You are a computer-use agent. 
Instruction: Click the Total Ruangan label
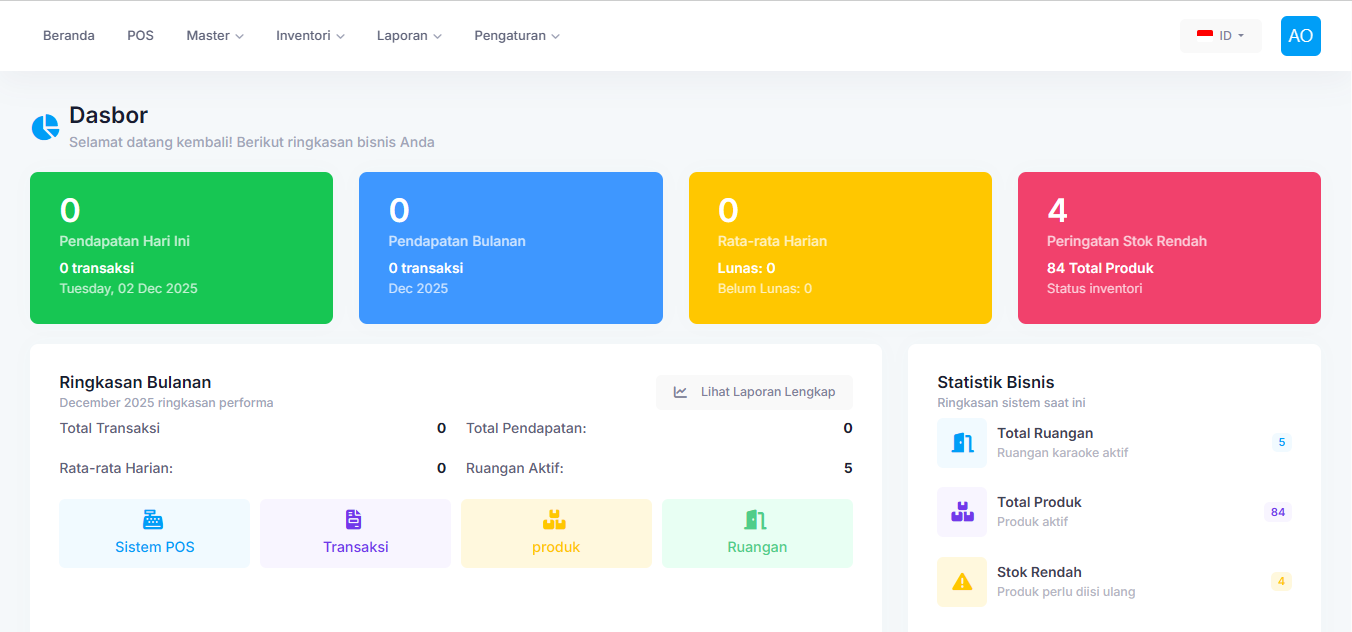point(1045,433)
